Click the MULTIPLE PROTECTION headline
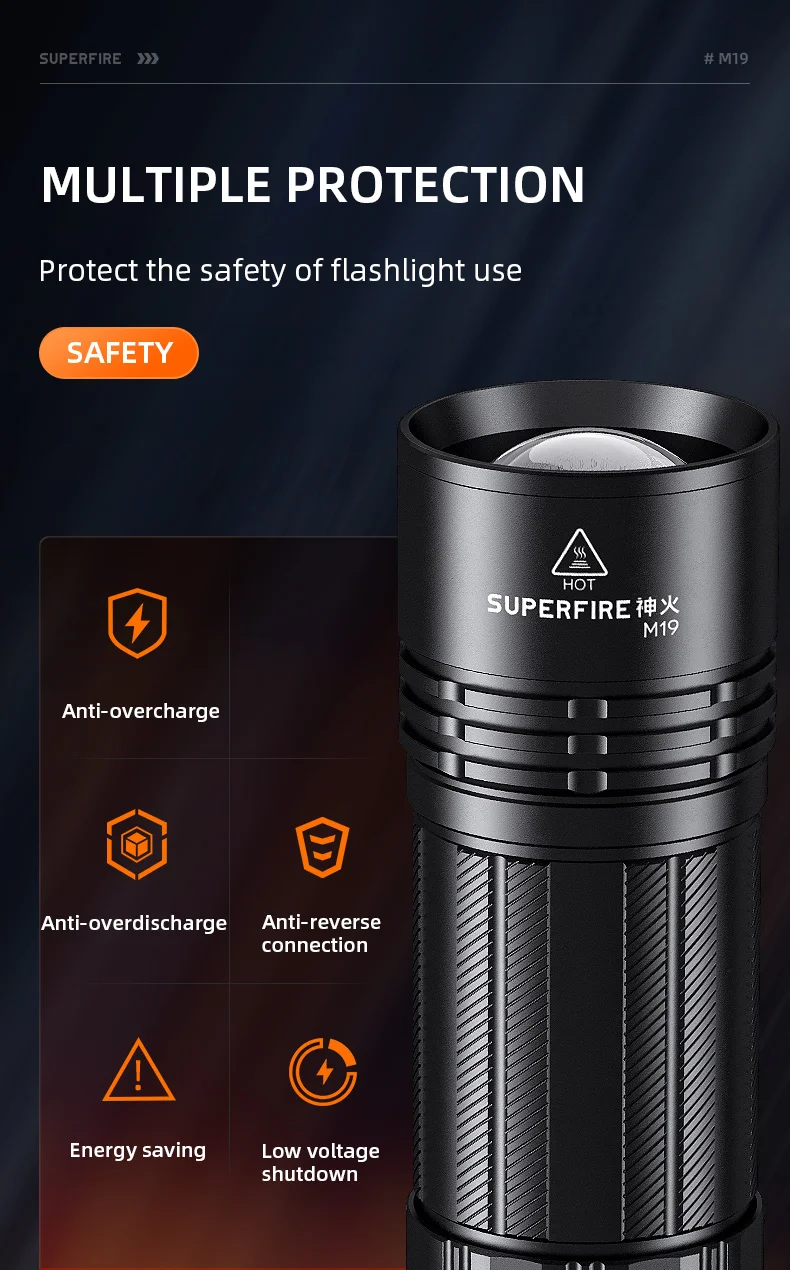790x1270 pixels. pyautogui.click(x=313, y=185)
